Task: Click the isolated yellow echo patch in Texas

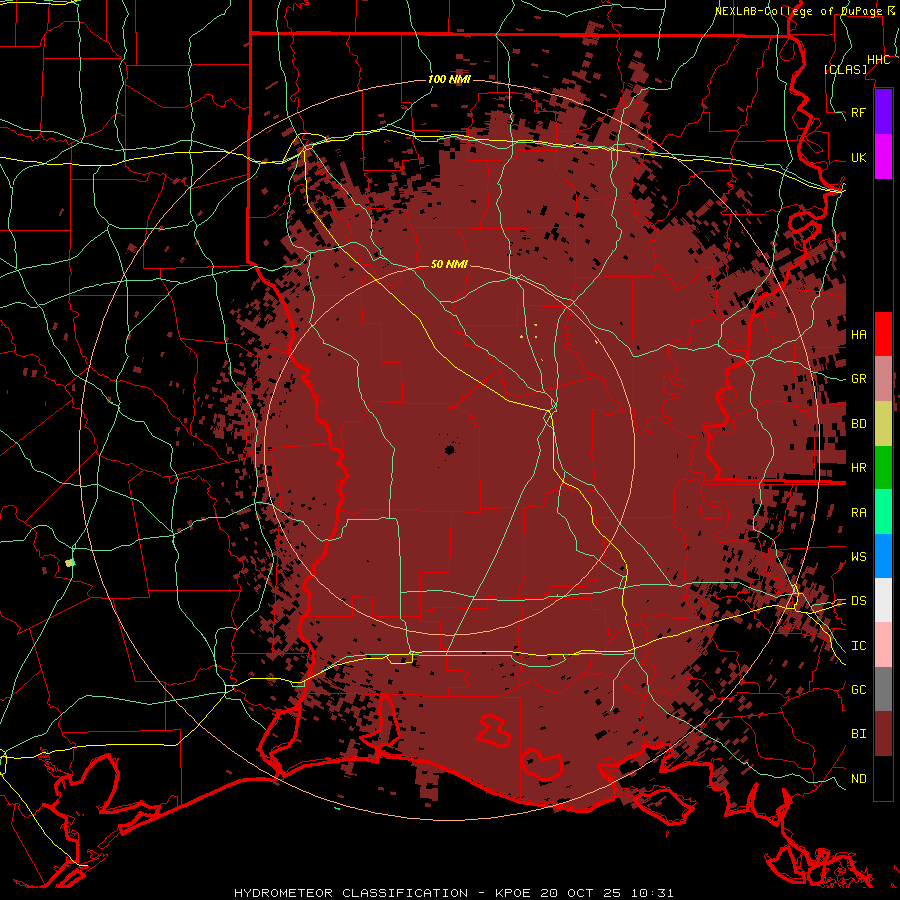Action: tap(70, 562)
